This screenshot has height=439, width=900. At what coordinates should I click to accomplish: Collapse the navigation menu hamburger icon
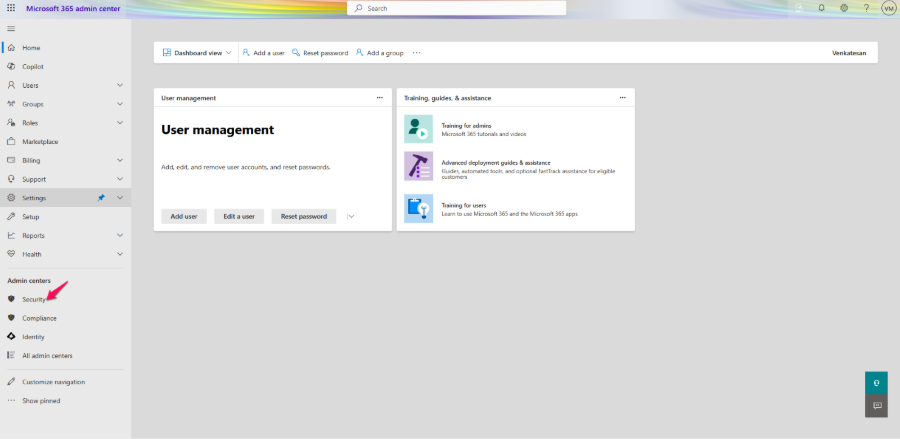[11, 28]
